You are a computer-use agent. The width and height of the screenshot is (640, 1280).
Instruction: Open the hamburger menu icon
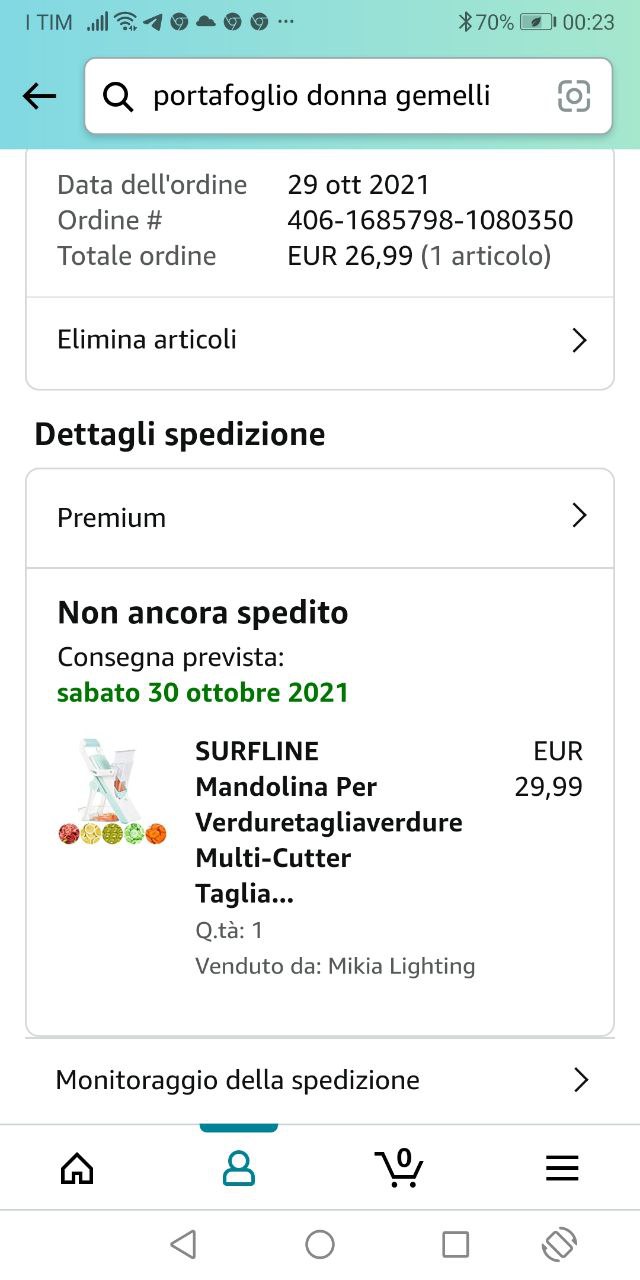tap(562, 1168)
